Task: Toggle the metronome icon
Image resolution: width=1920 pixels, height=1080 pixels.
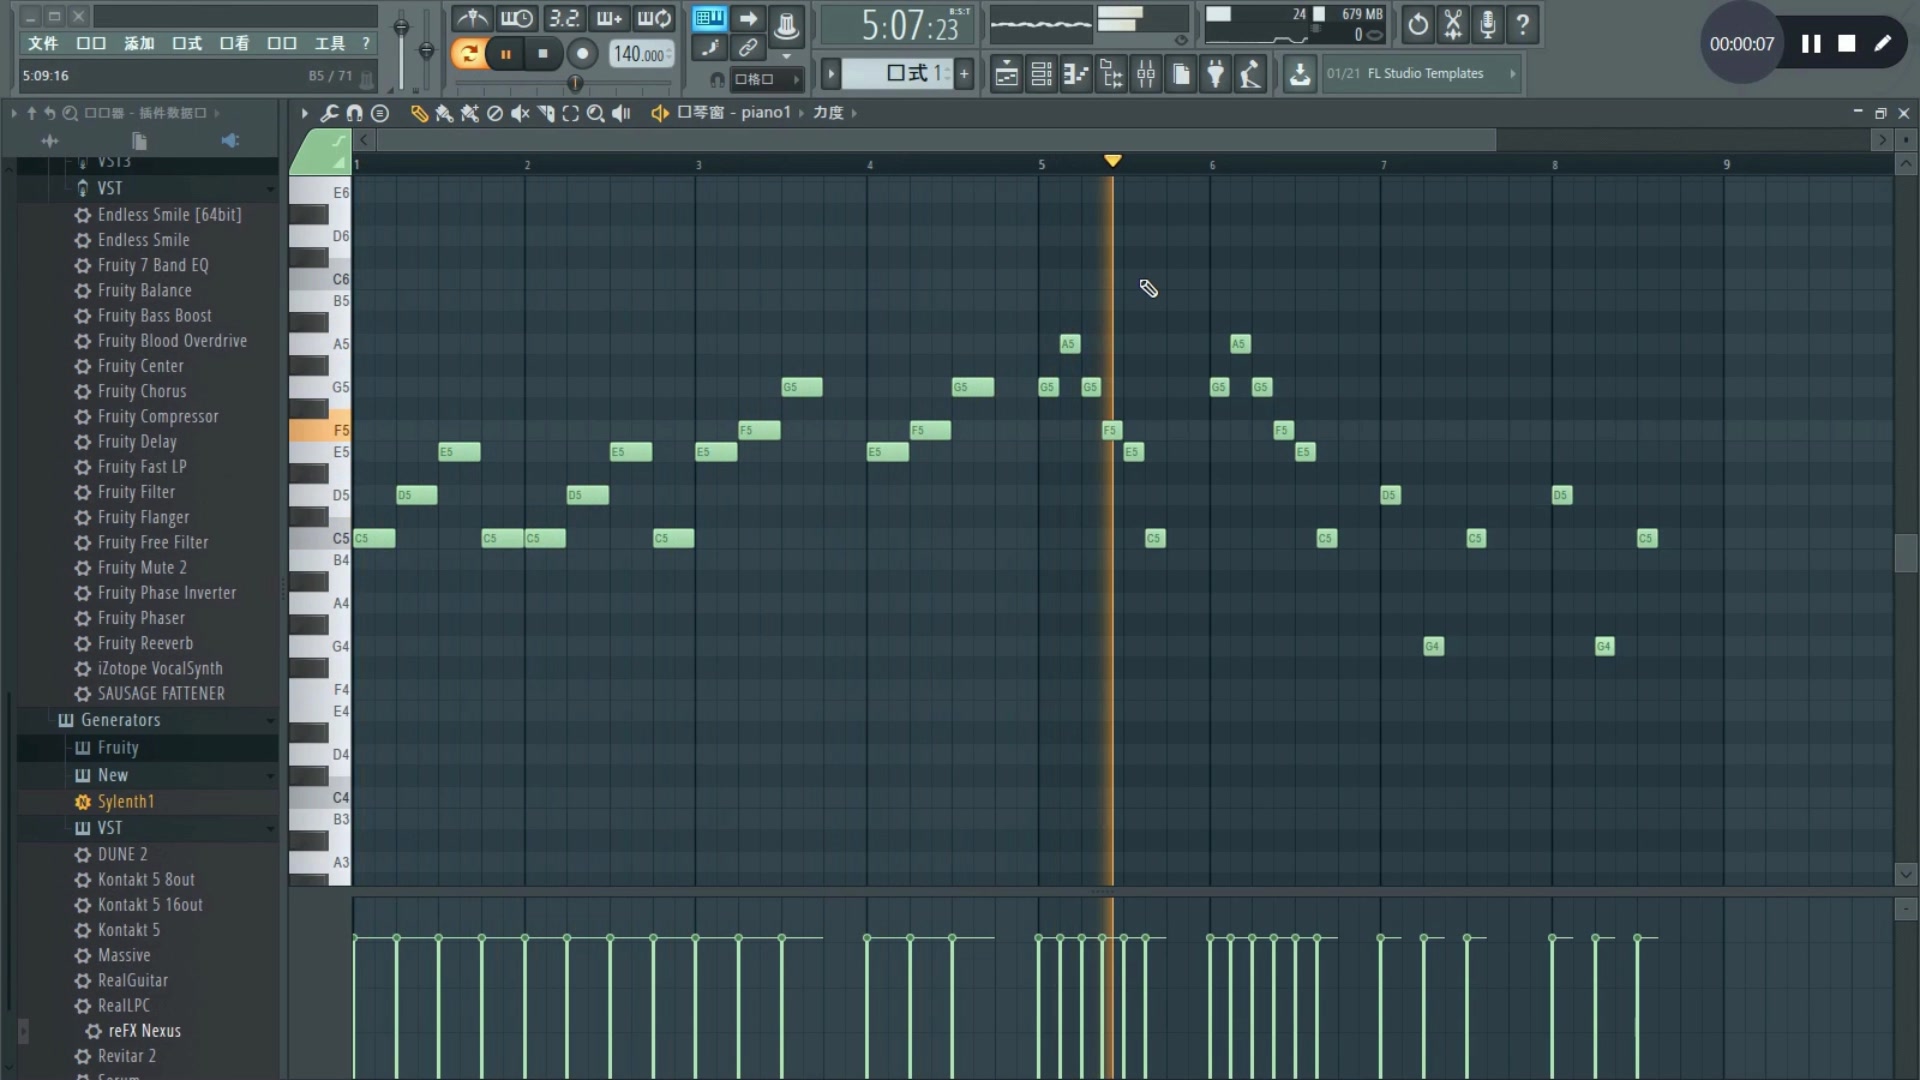Action: [471, 18]
